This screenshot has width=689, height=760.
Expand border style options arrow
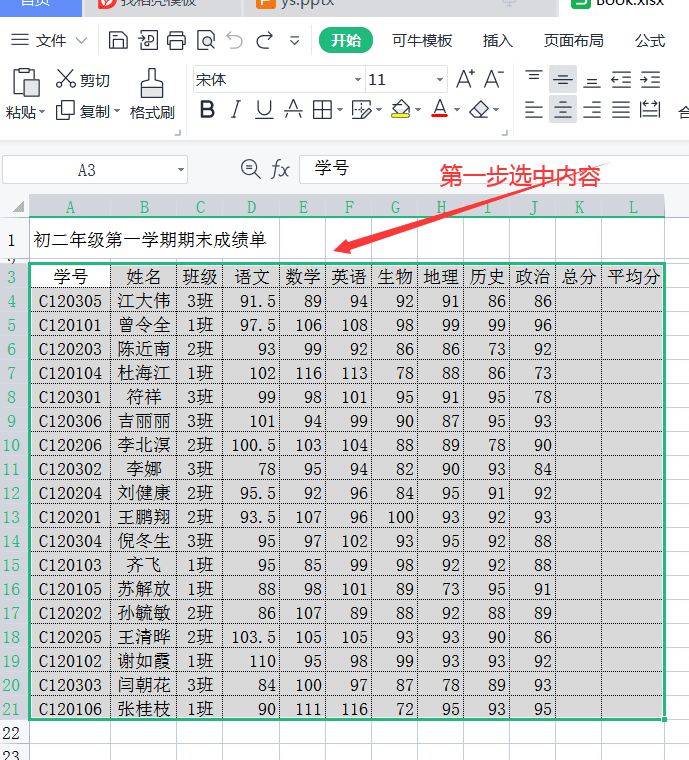pos(340,110)
